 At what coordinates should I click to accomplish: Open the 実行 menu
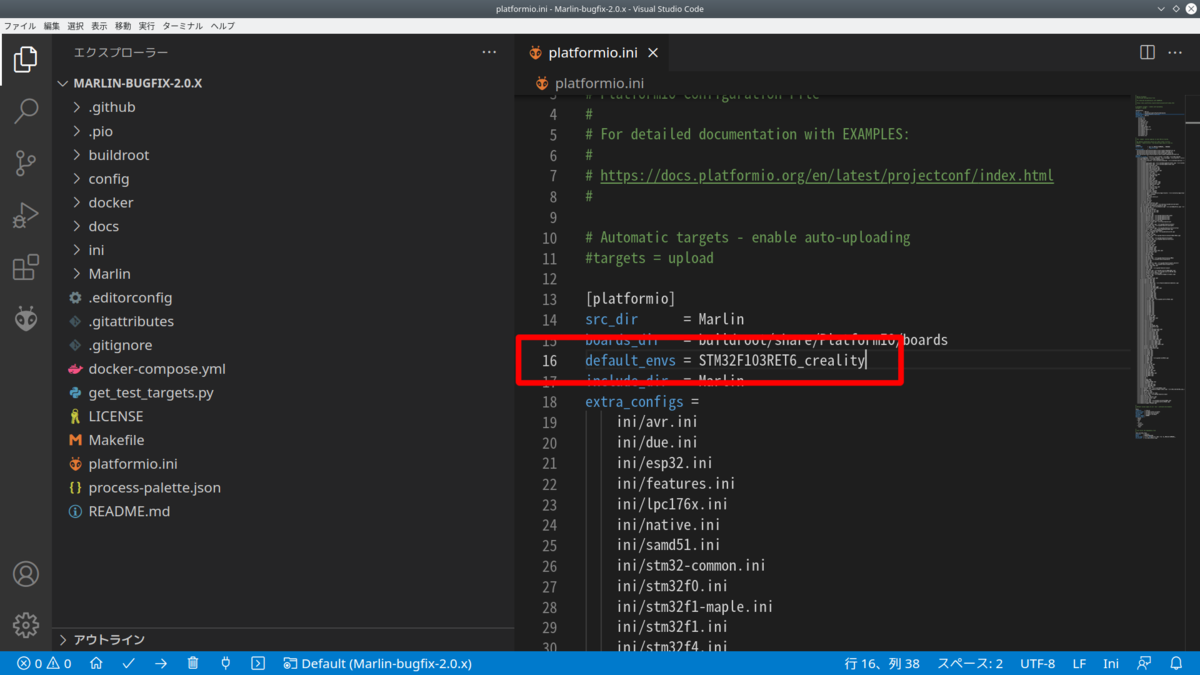coord(147,25)
